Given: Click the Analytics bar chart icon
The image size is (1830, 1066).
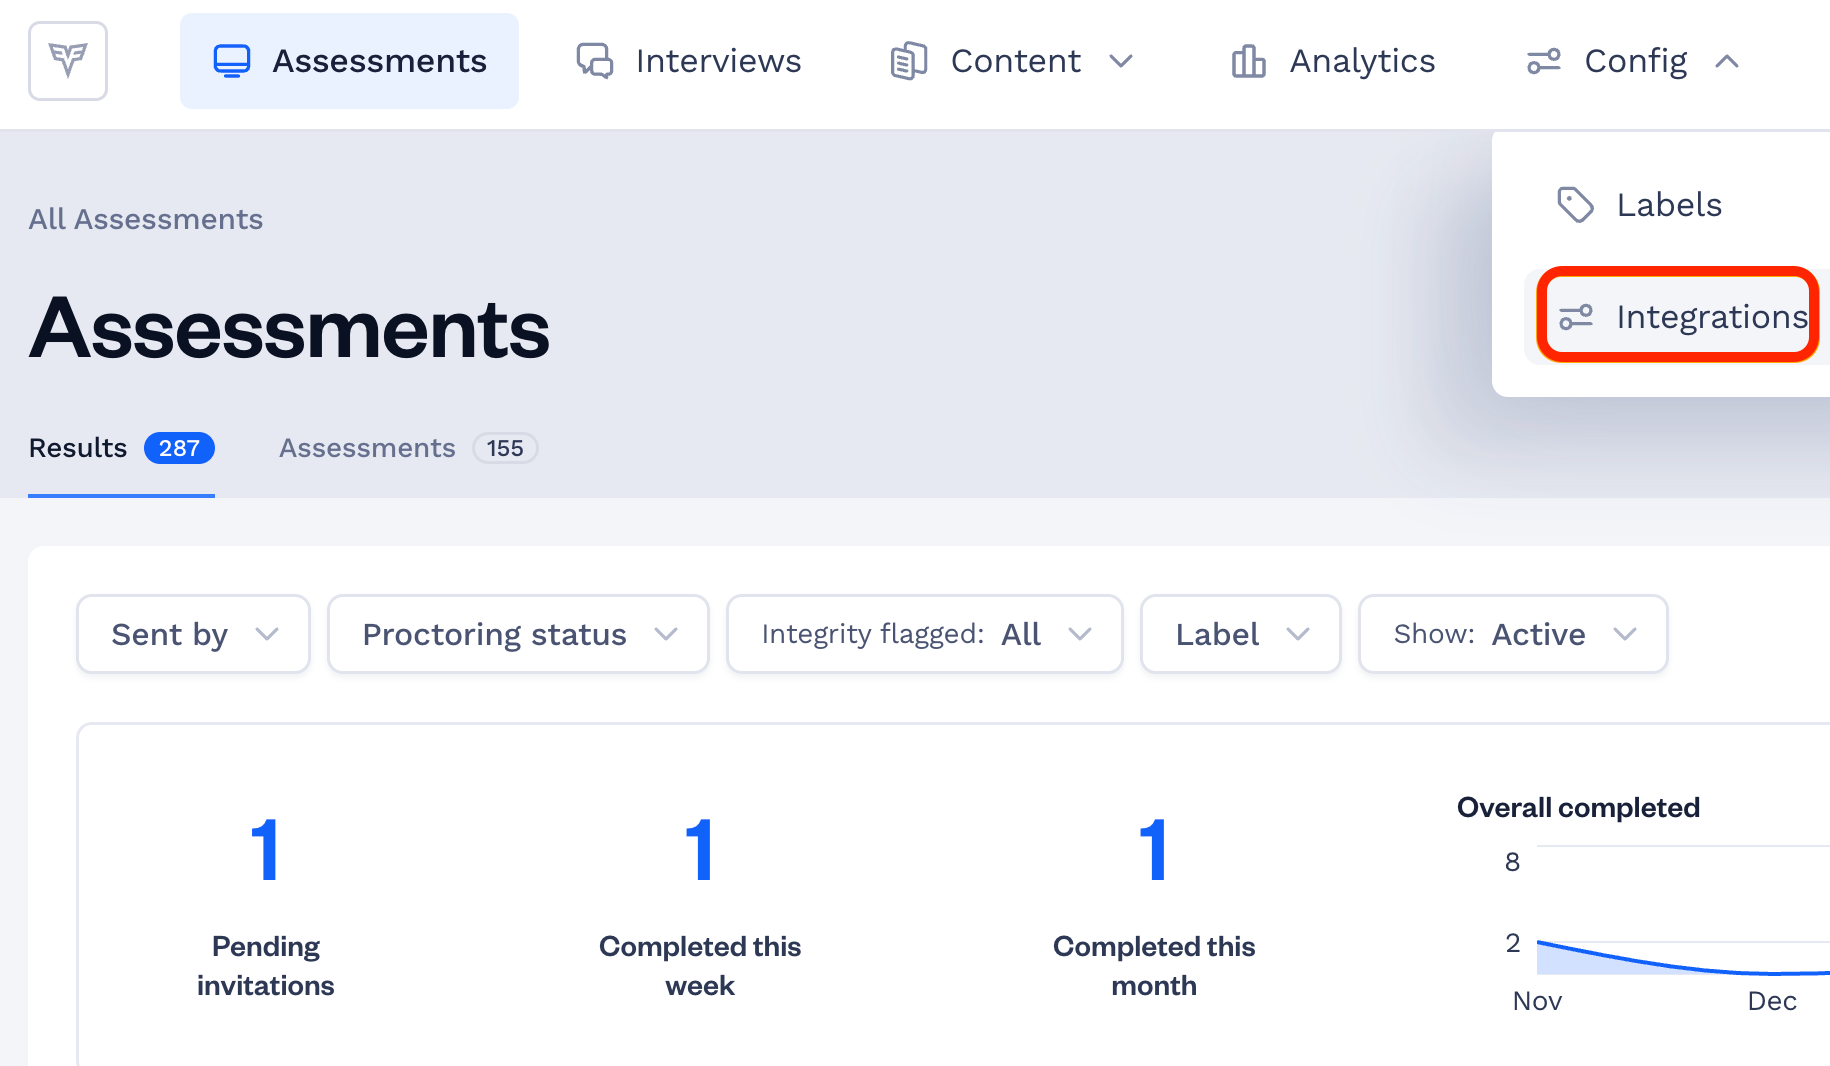Looking at the screenshot, I should coord(1248,61).
